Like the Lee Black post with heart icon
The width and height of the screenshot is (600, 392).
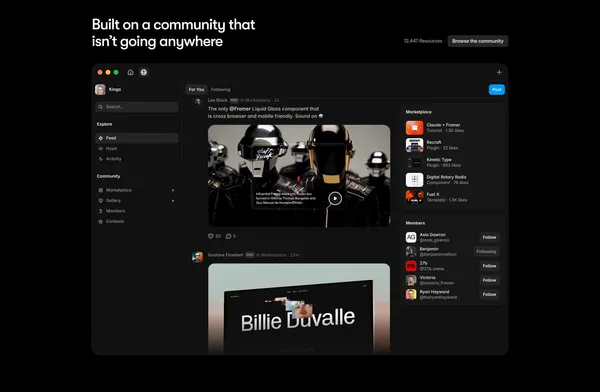[x=210, y=236]
